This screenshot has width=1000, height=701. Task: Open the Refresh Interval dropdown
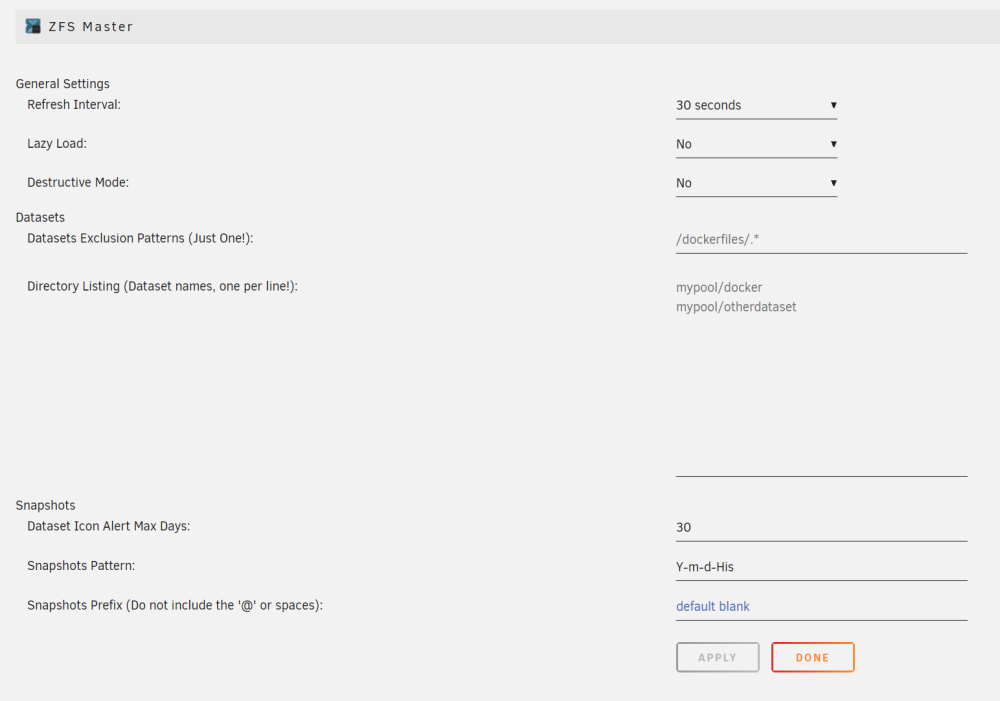(x=756, y=105)
